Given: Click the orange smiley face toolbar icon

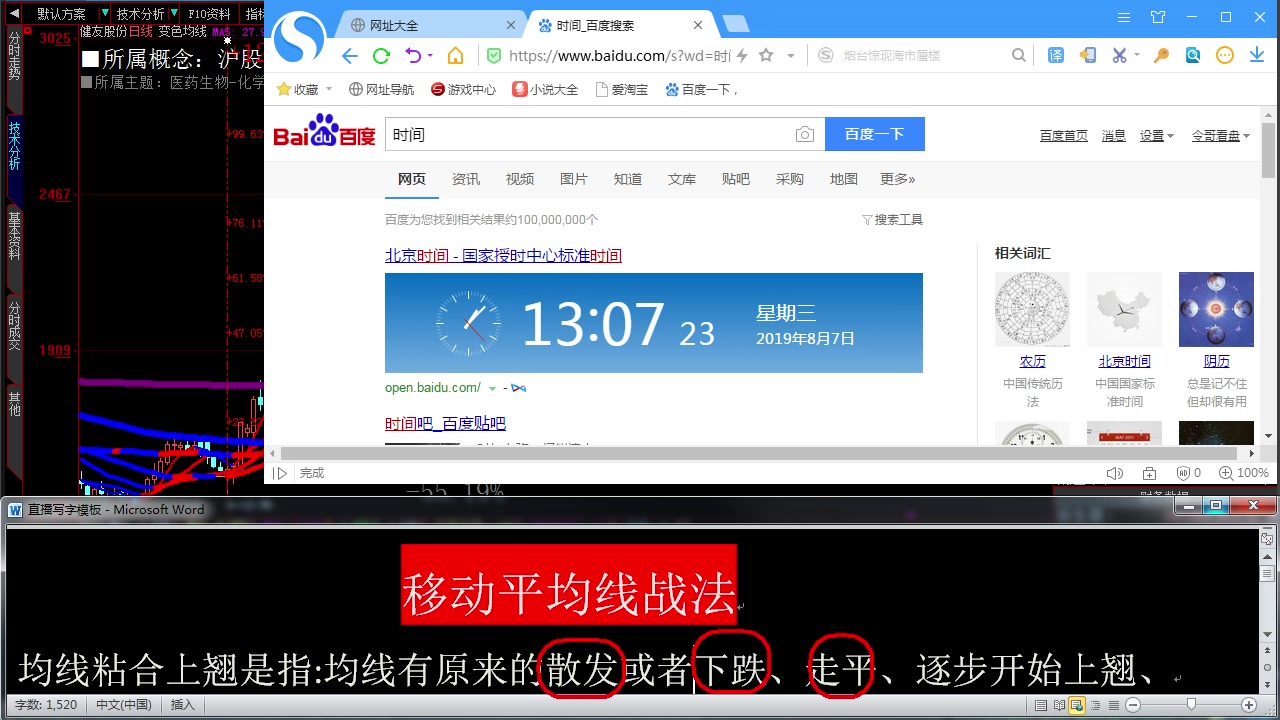Looking at the screenshot, I should tap(1225, 56).
